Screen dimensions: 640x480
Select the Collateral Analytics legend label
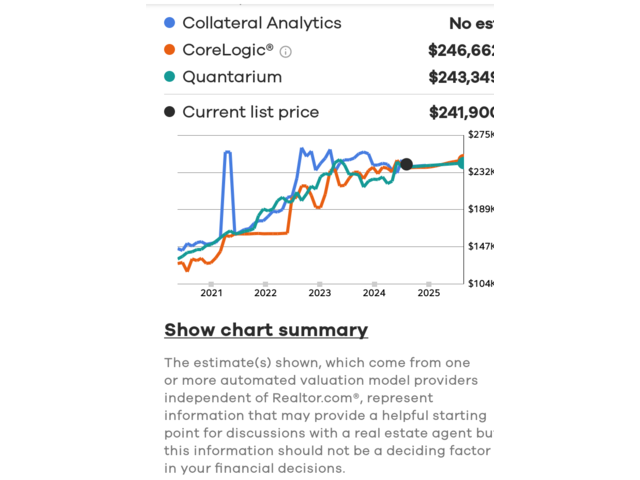point(261,23)
